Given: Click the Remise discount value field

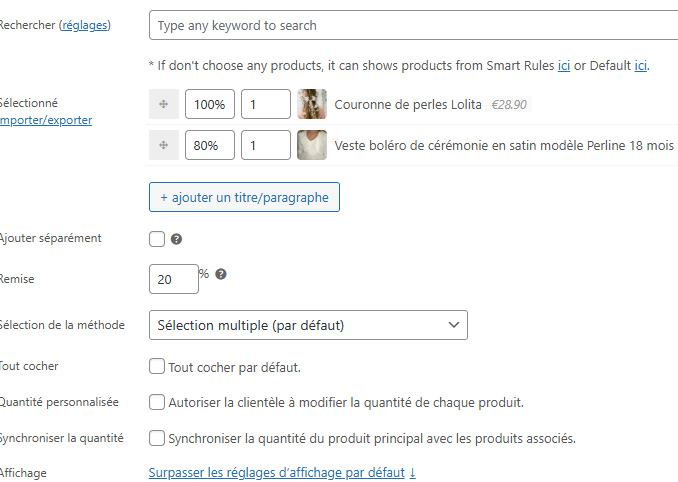Looking at the screenshot, I should (173, 279).
